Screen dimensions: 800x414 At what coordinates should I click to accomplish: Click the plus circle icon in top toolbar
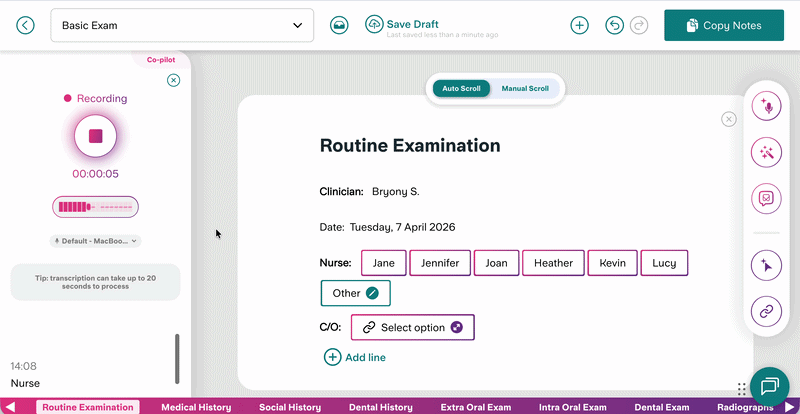coord(579,26)
